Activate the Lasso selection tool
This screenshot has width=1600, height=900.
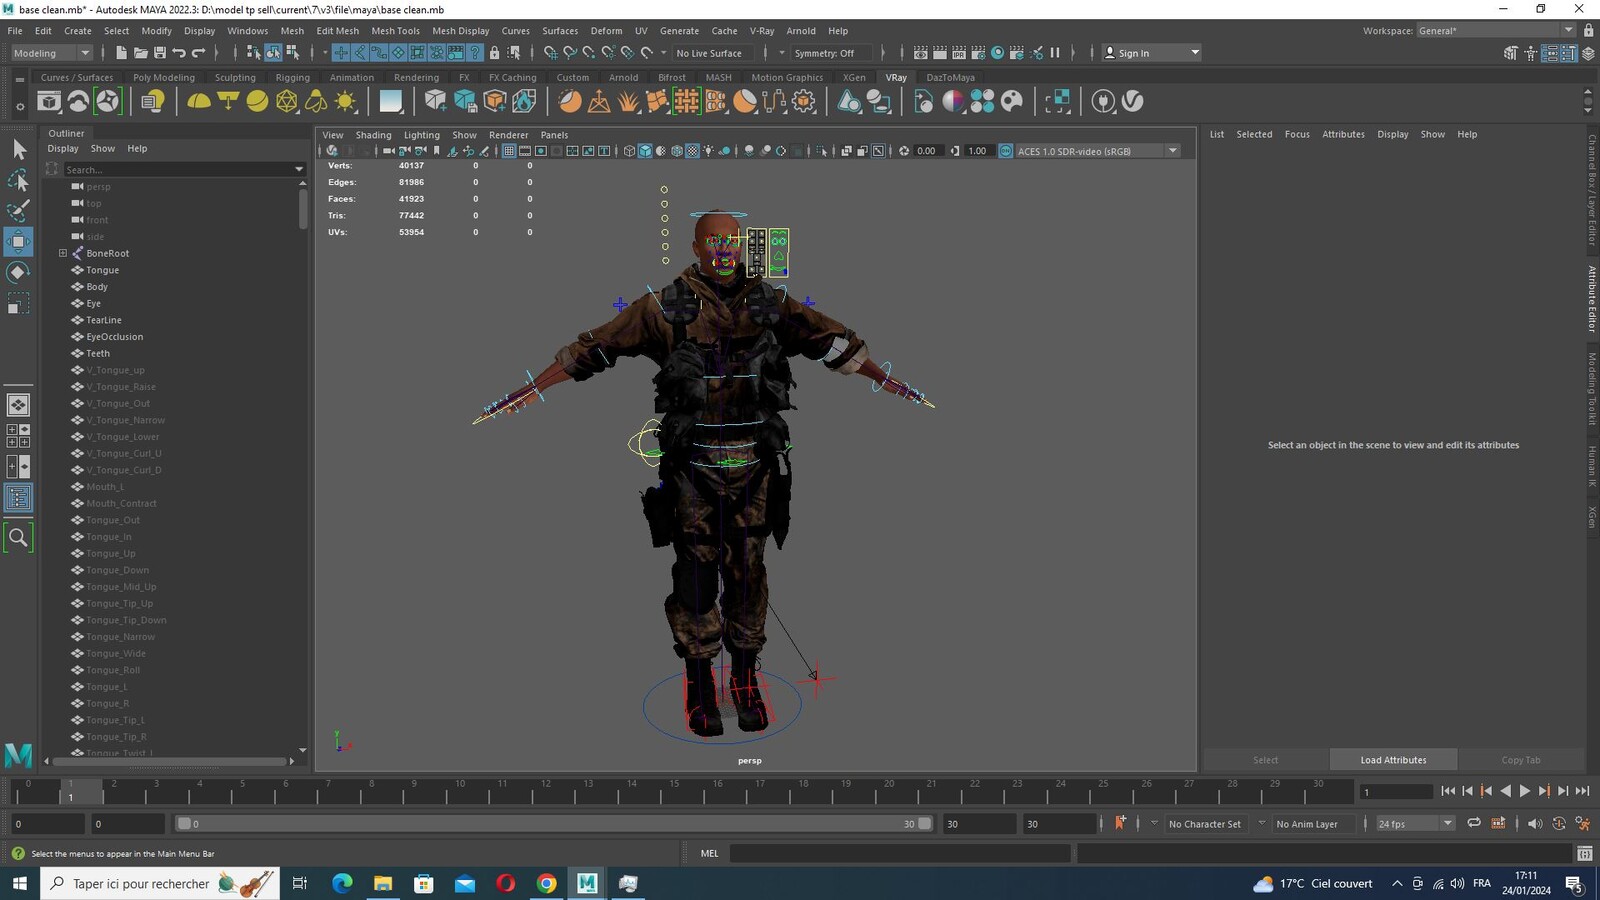pos(18,180)
